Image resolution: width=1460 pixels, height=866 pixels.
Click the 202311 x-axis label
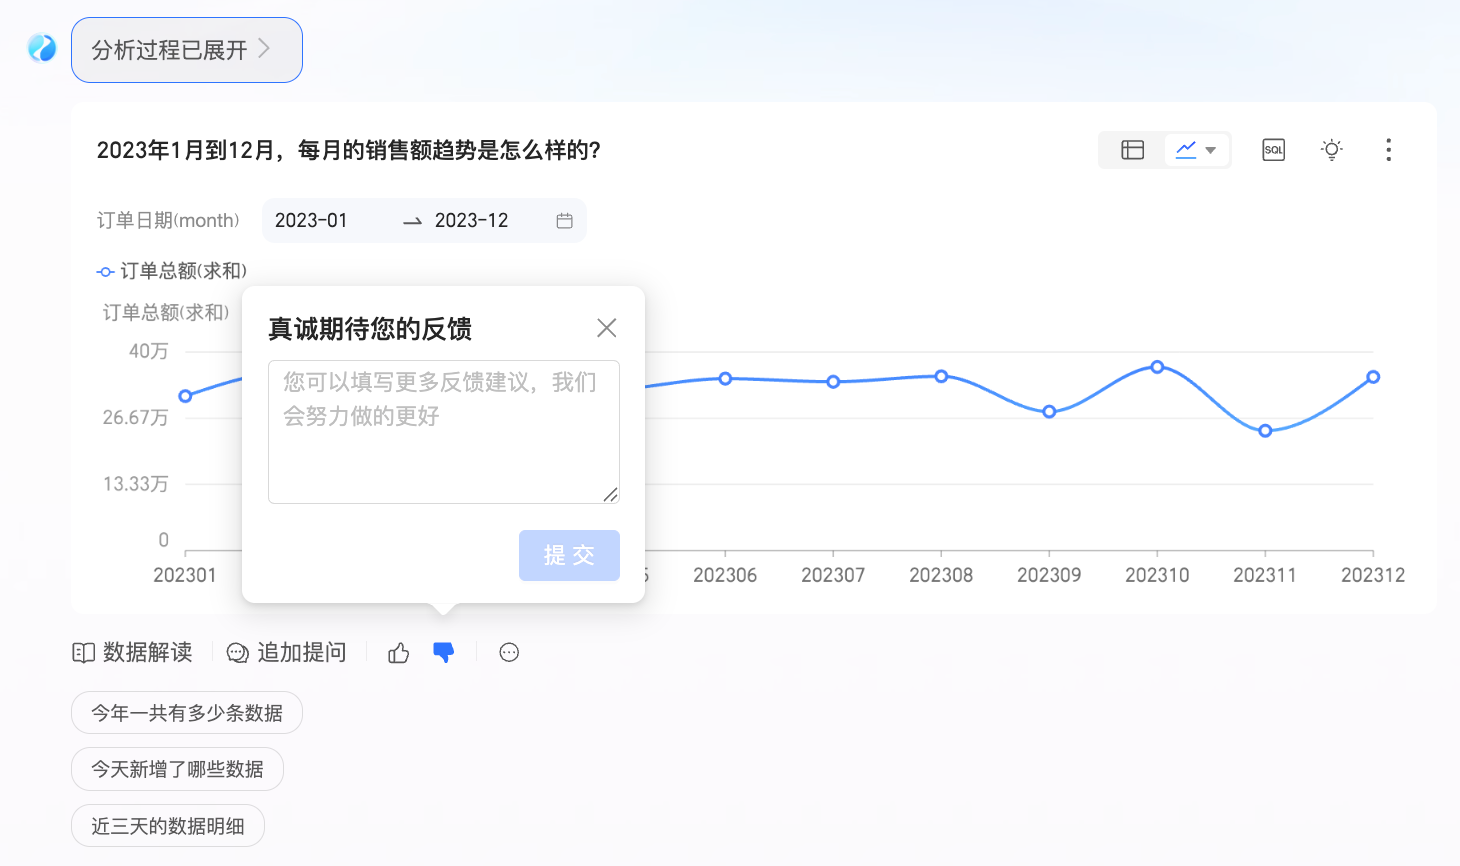(x=1265, y=575)
